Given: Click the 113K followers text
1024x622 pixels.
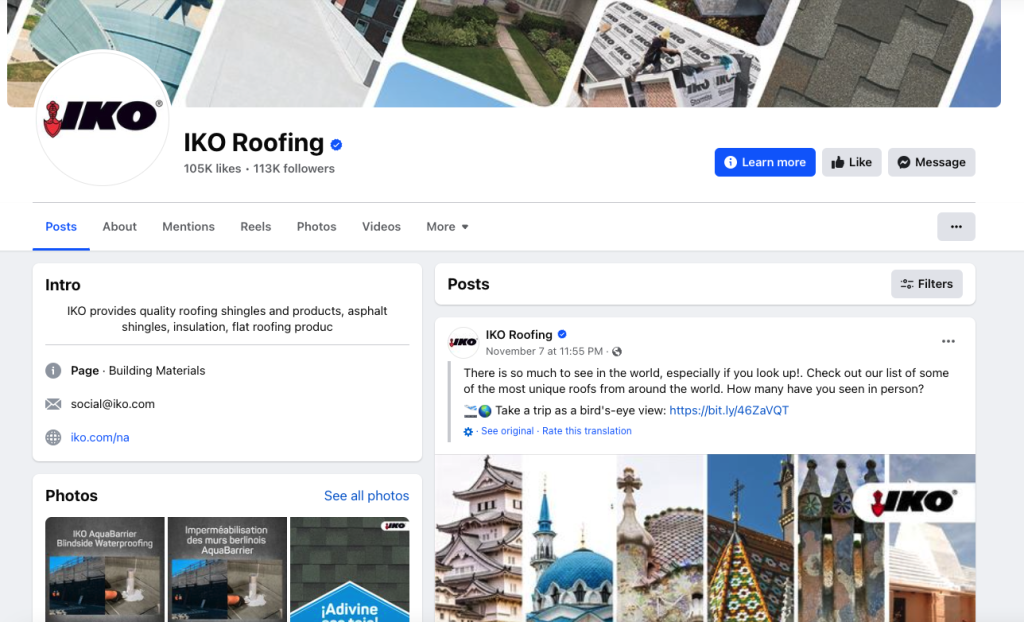Looking at the screenshot, I should coord(294,169).
